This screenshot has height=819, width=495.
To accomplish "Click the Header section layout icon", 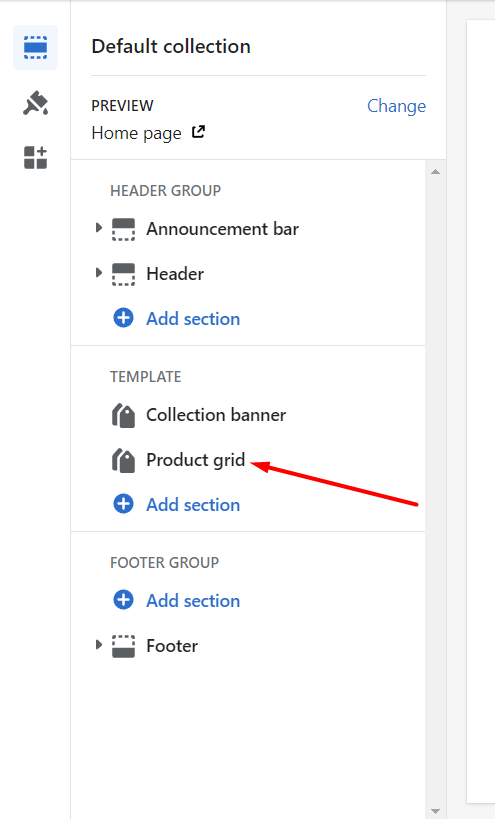I will [x=123, y=274].
